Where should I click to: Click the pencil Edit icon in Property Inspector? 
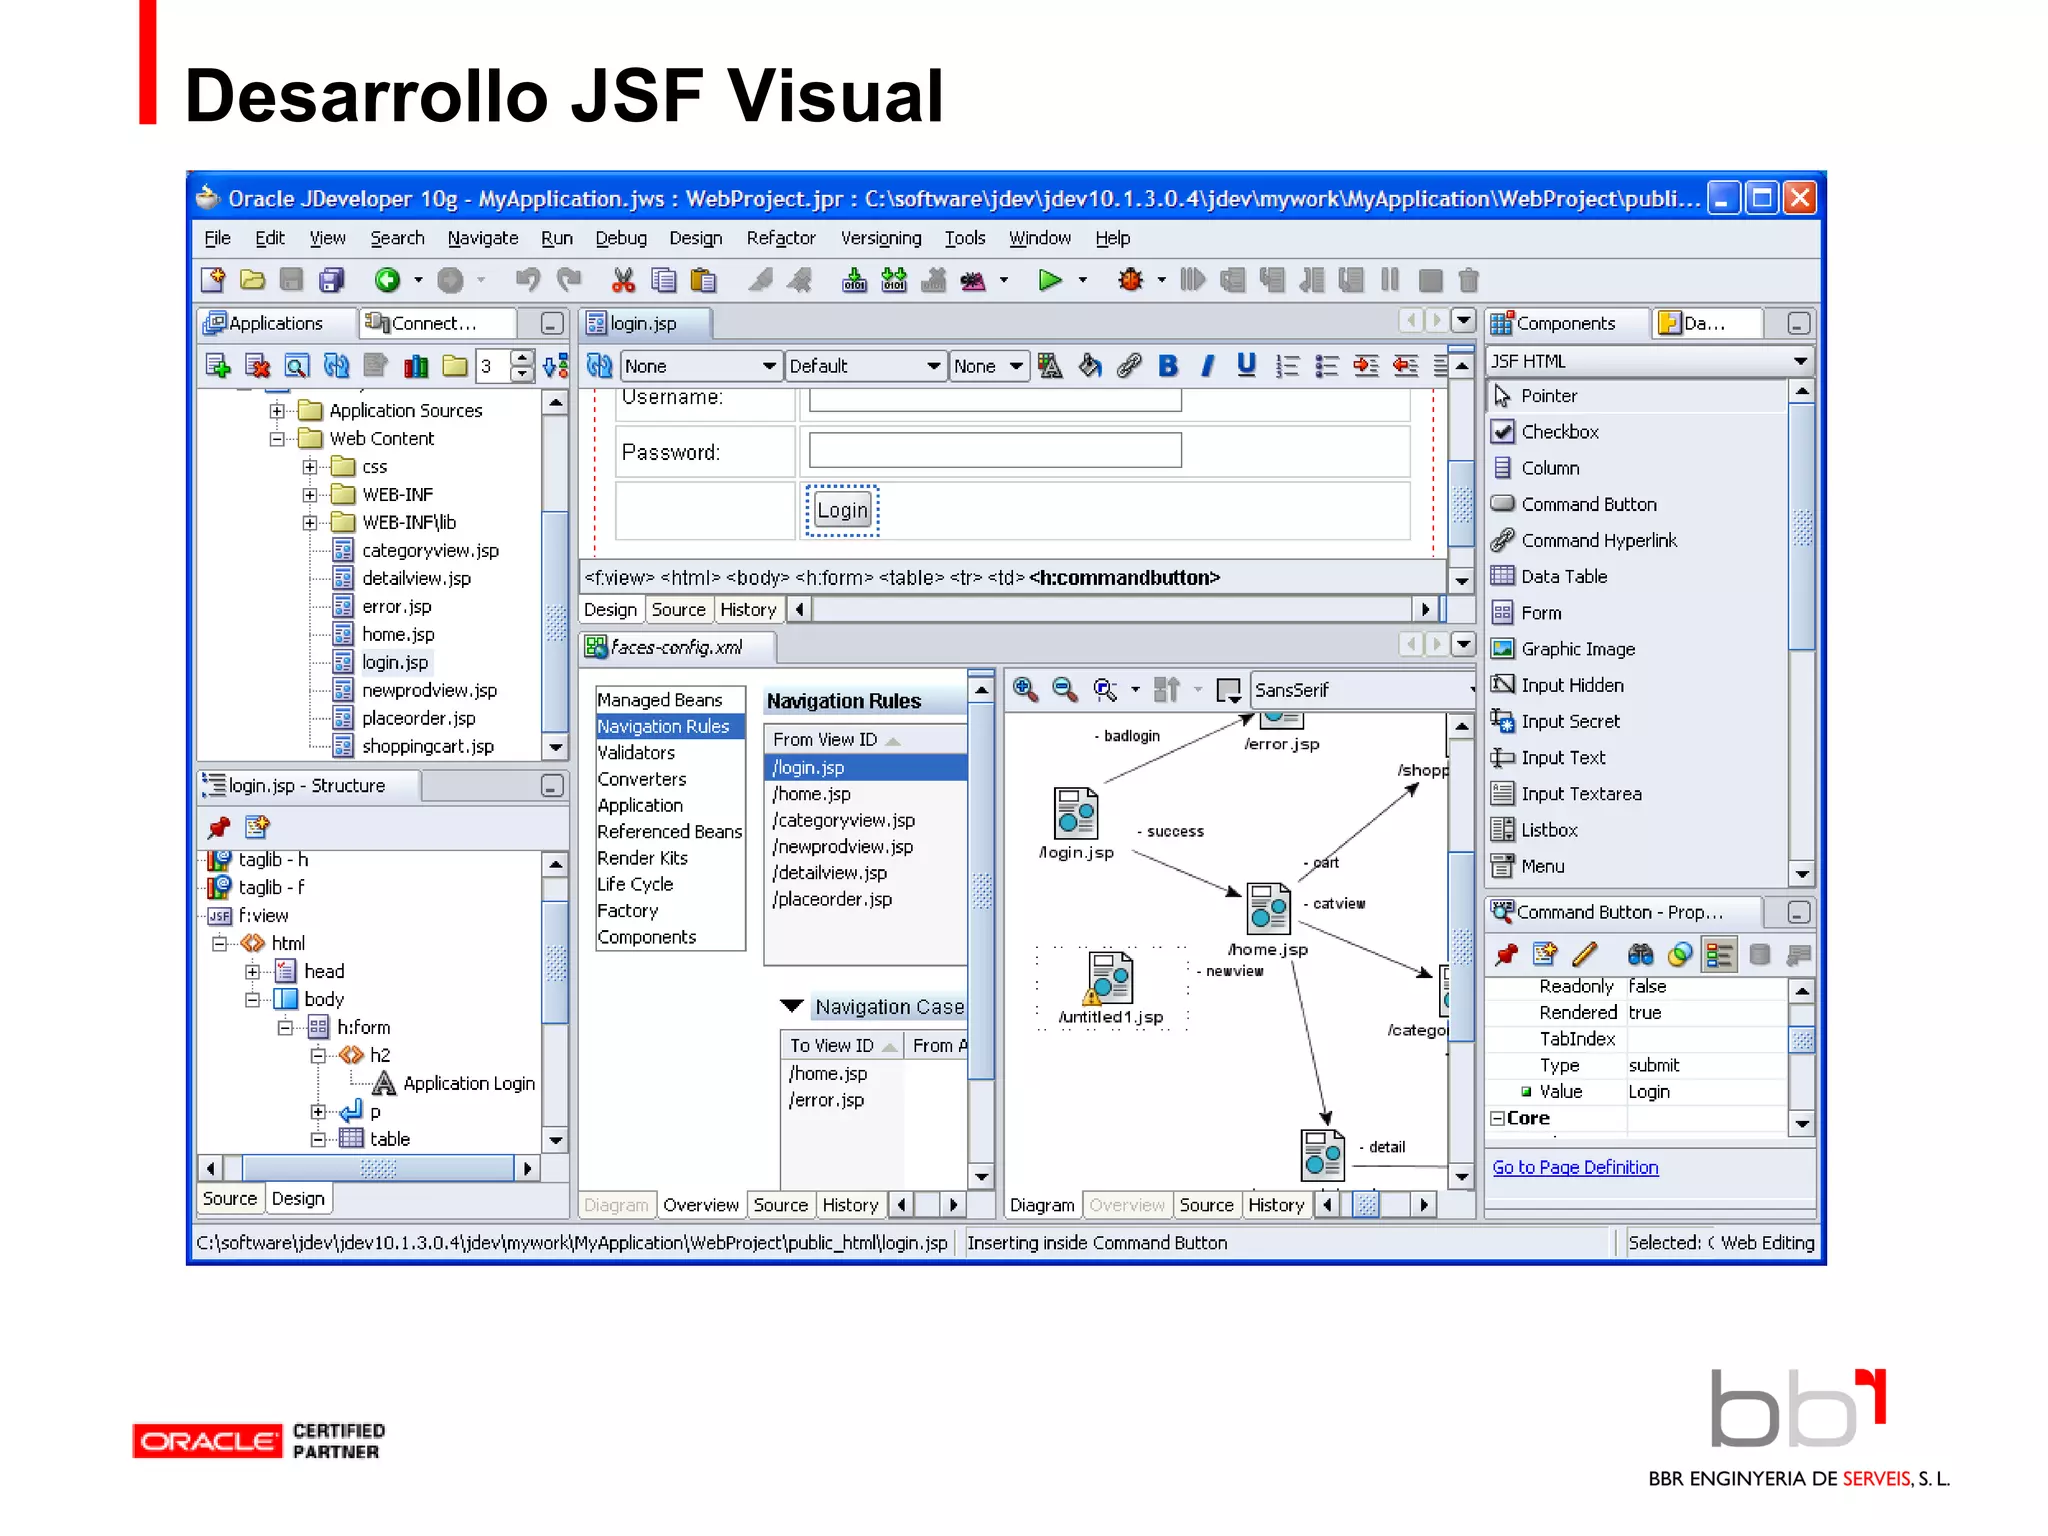(x=1584, y=955)
